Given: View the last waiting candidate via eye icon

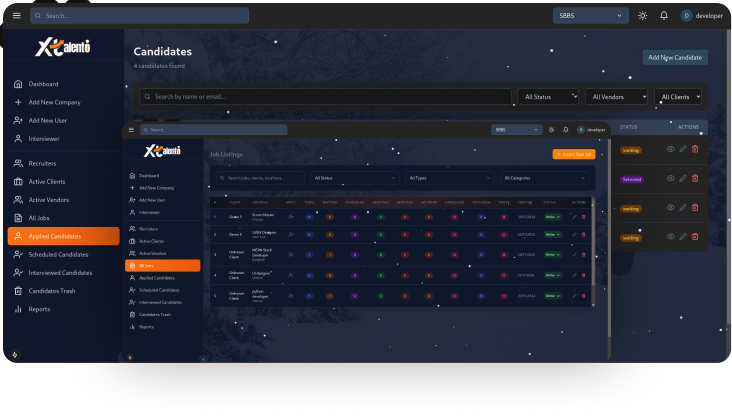Looking at the screenshot, I should (671, 238).
